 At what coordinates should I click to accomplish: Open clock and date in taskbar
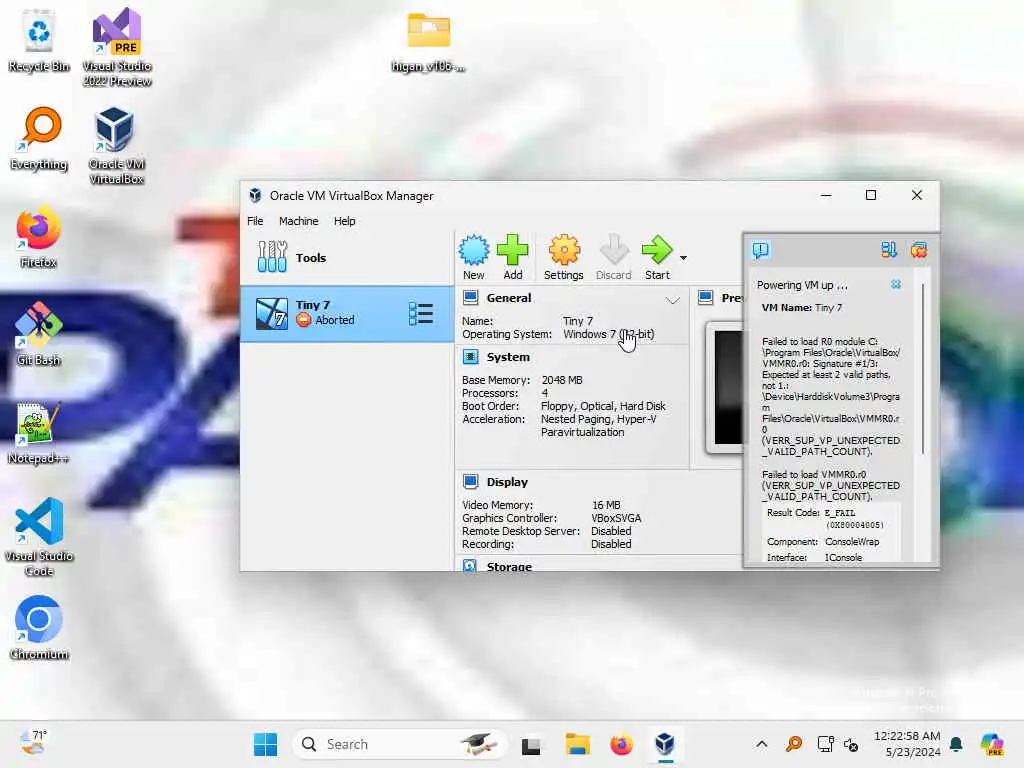click(x=907, y=744)
